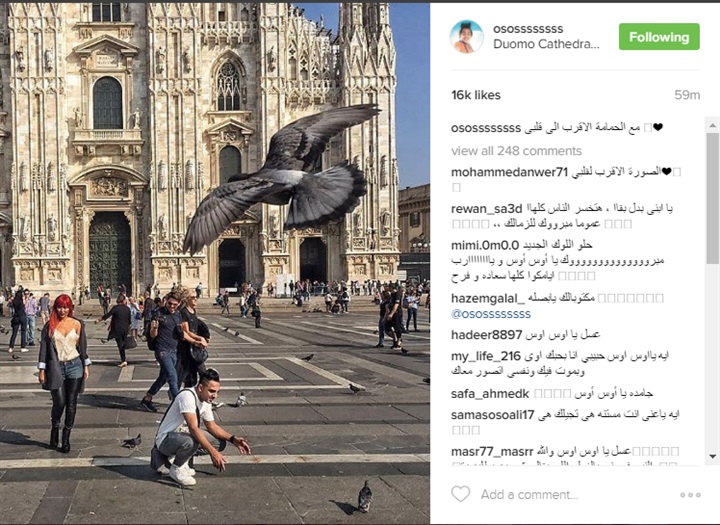
Task: Open commenter mohammedanwer71 profile
Action: click(510, 172)
